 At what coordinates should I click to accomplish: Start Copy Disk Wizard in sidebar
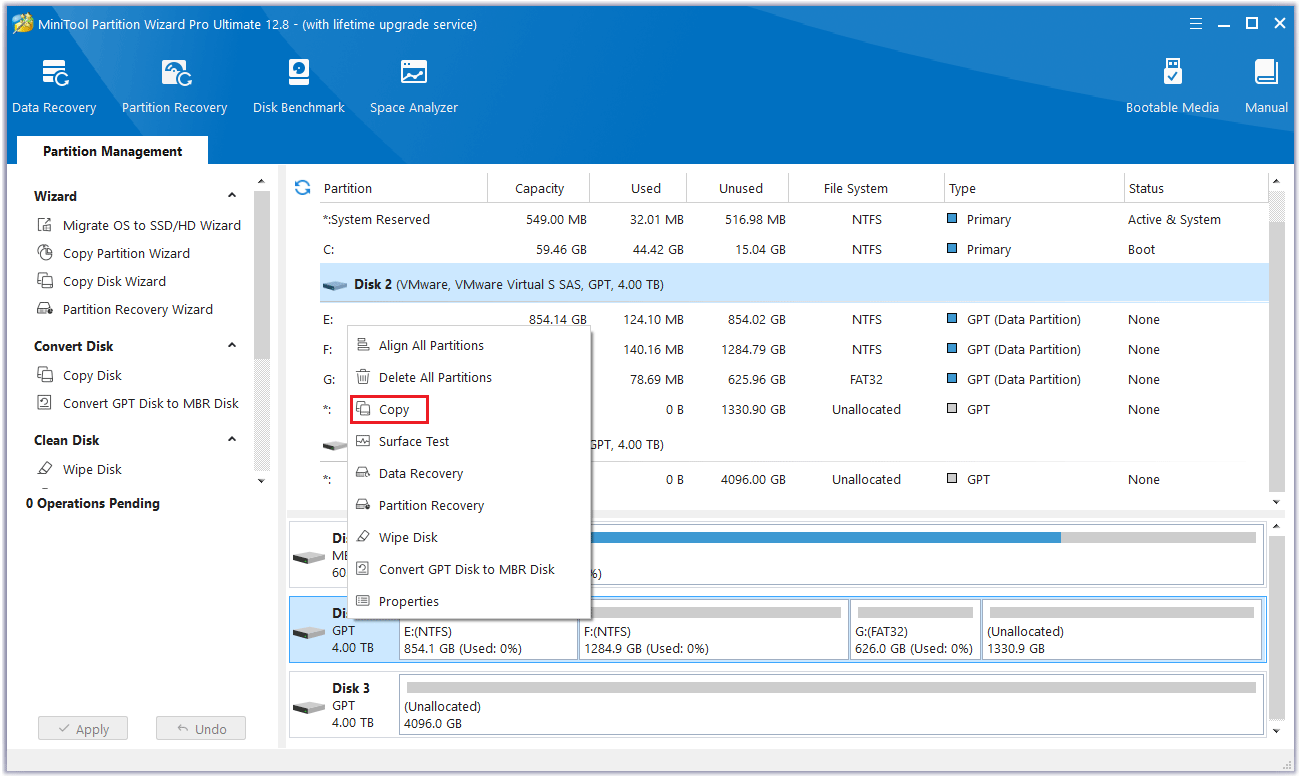point(101,281)
